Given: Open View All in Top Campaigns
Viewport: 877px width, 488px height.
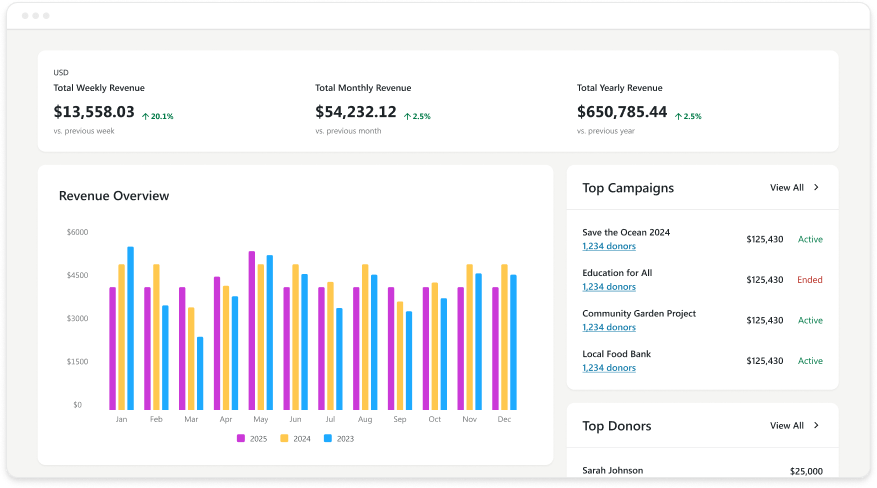Looking at the screenshot, I should tap(786, 187).
